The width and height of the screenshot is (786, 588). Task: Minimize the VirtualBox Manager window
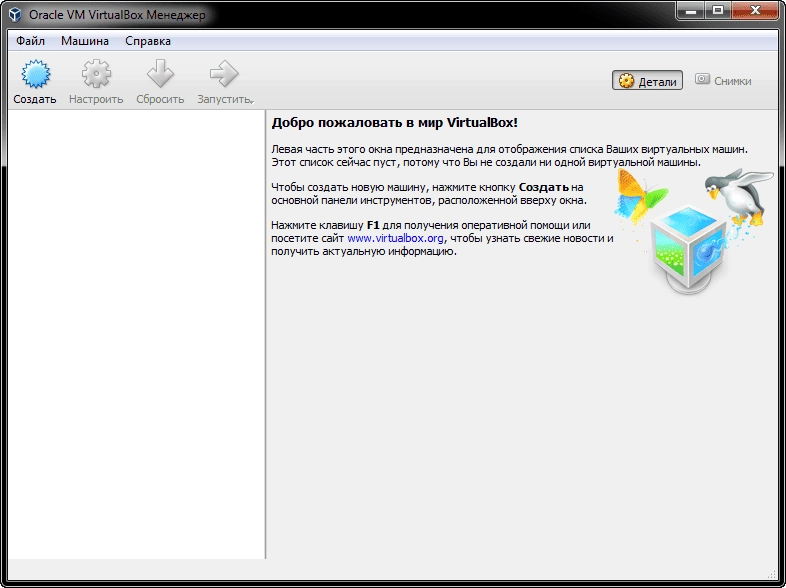pos(691,11)
